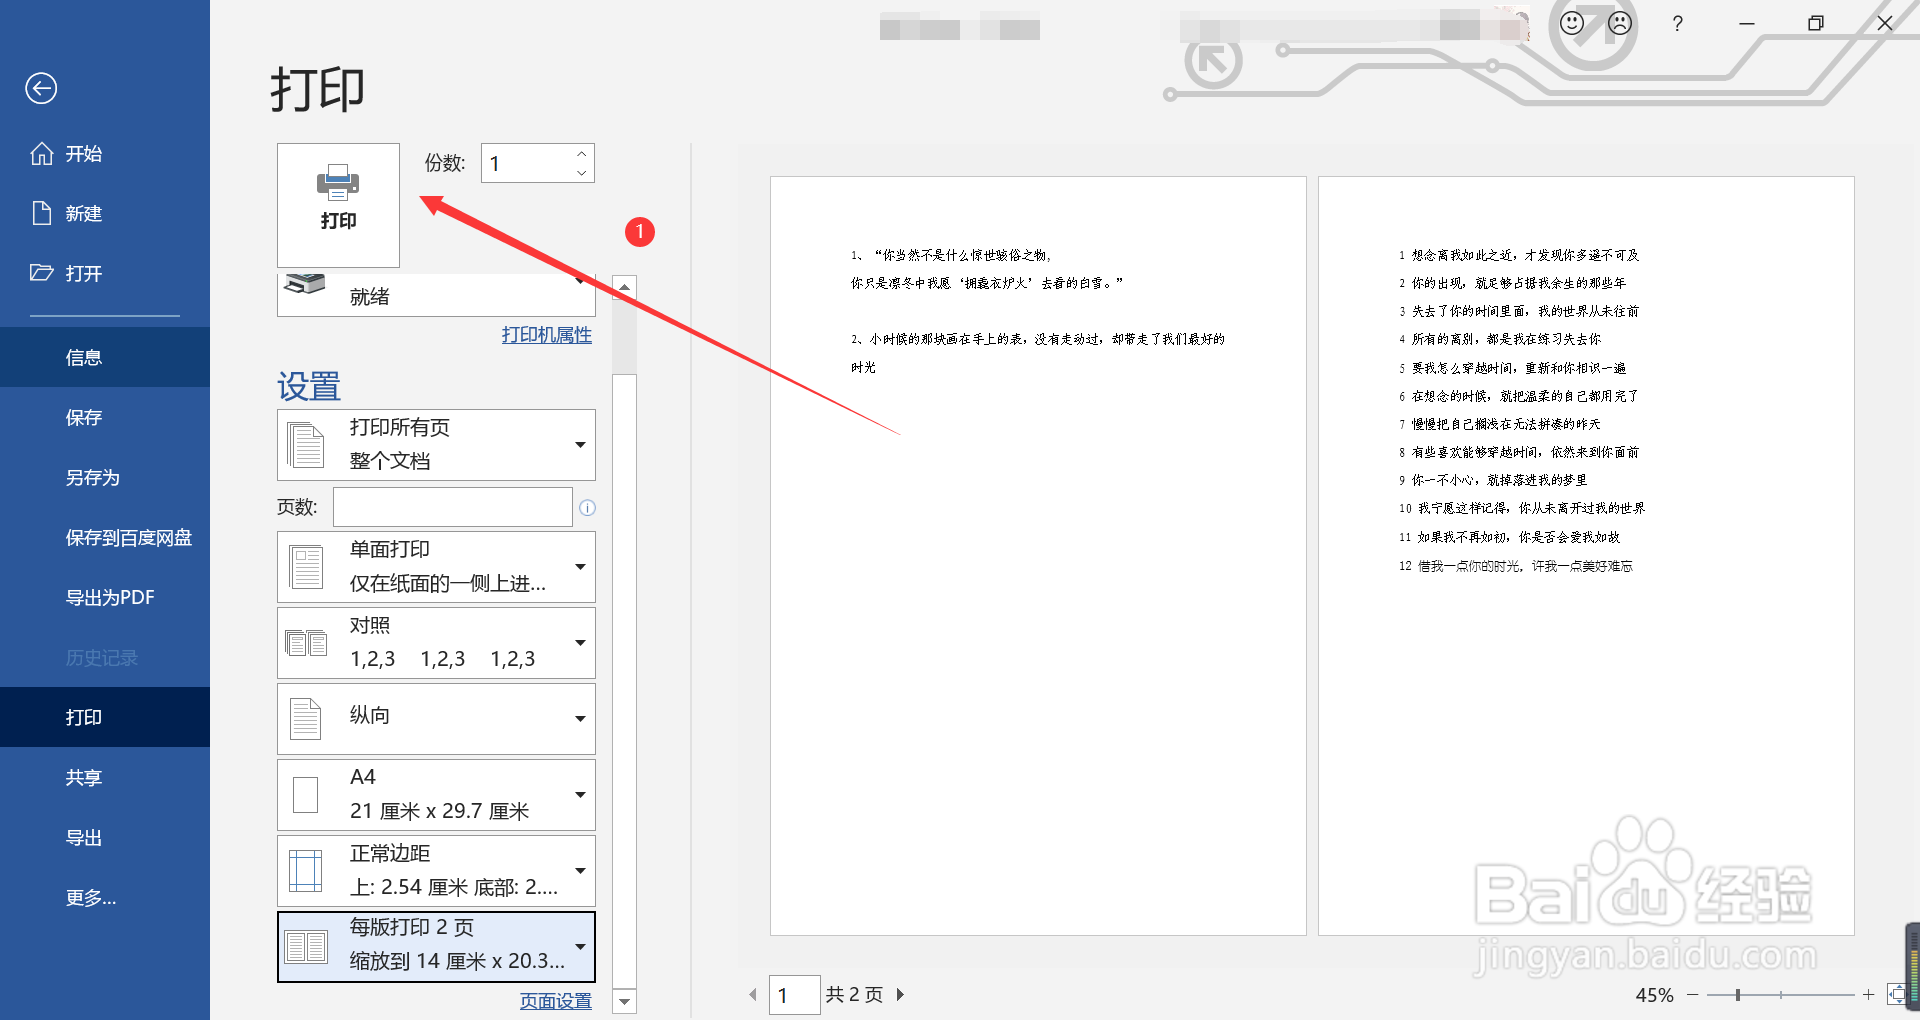Viewport: 1920px width, 1020px height.
Task: Click the first preview page thumbnail
Action: (1038, 556)
